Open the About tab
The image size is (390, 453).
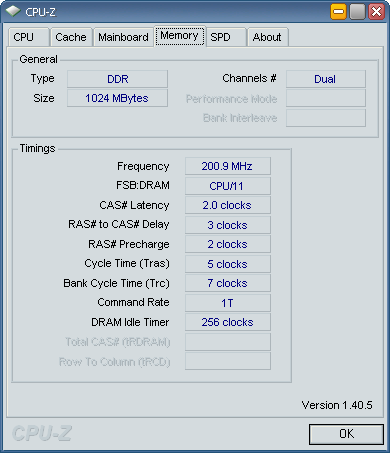tap(267, 37)
